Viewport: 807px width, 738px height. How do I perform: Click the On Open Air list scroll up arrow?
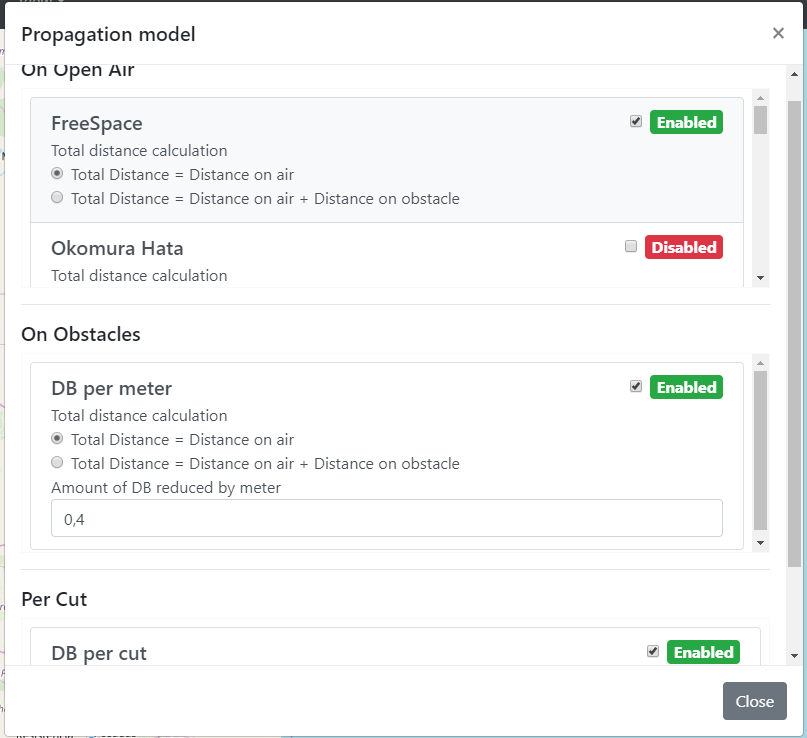coord(760,98)
